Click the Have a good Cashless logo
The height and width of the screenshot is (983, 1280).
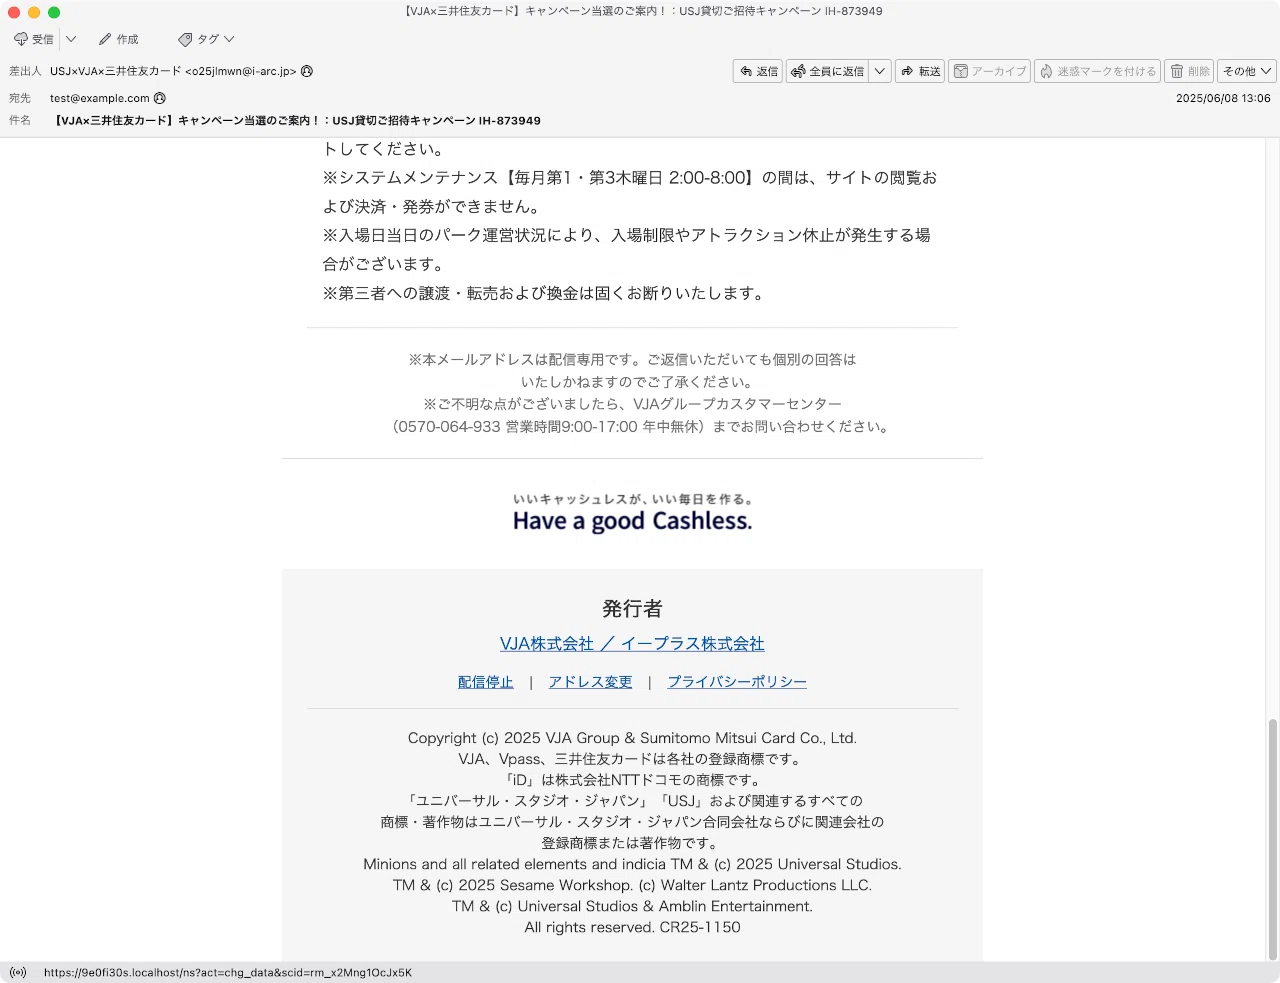(632, 513)
